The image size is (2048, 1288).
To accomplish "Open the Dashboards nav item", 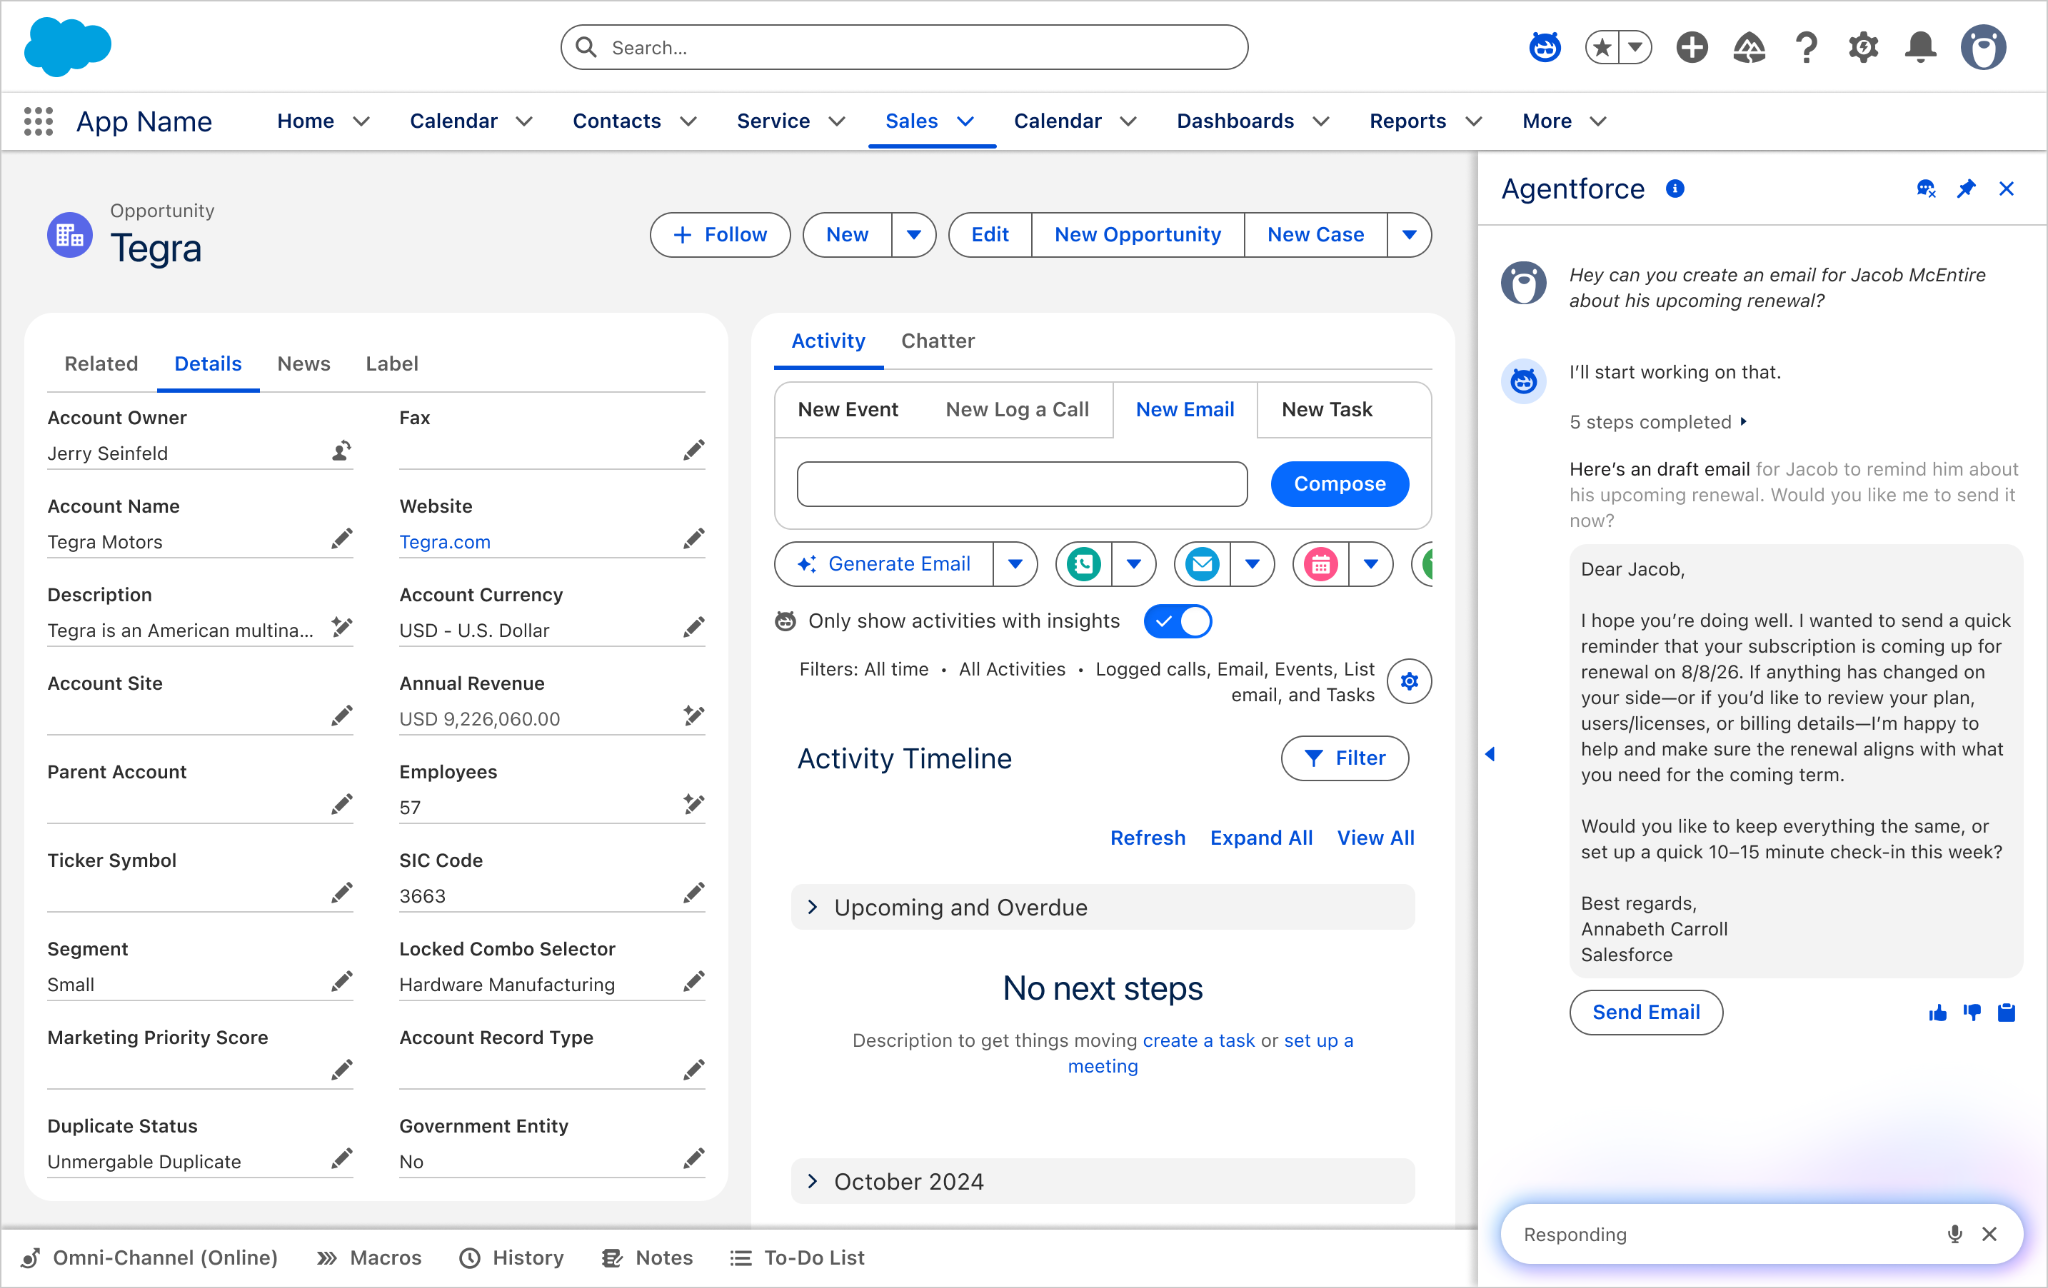I will (x=1235, y=121).
